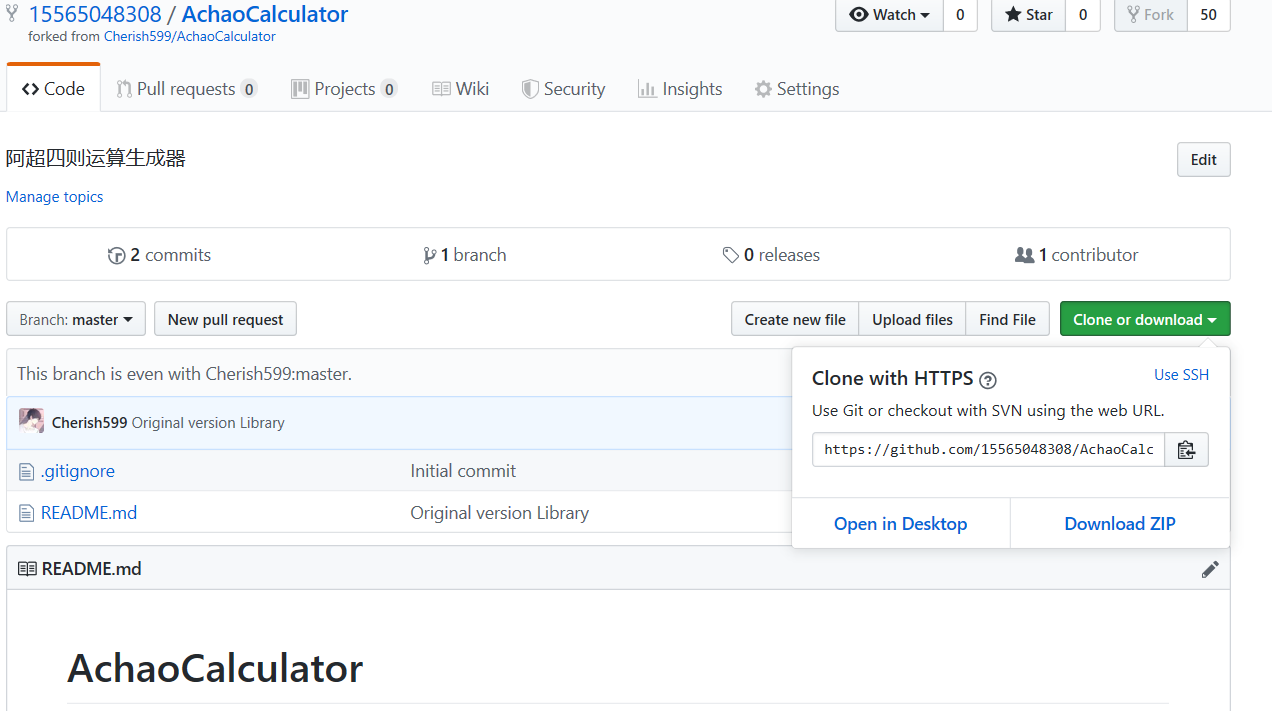Open README.md row's Original version Library commit
Image resolution: width=1272 pixels, height=711 pixels.
click(x=499, y=513)
